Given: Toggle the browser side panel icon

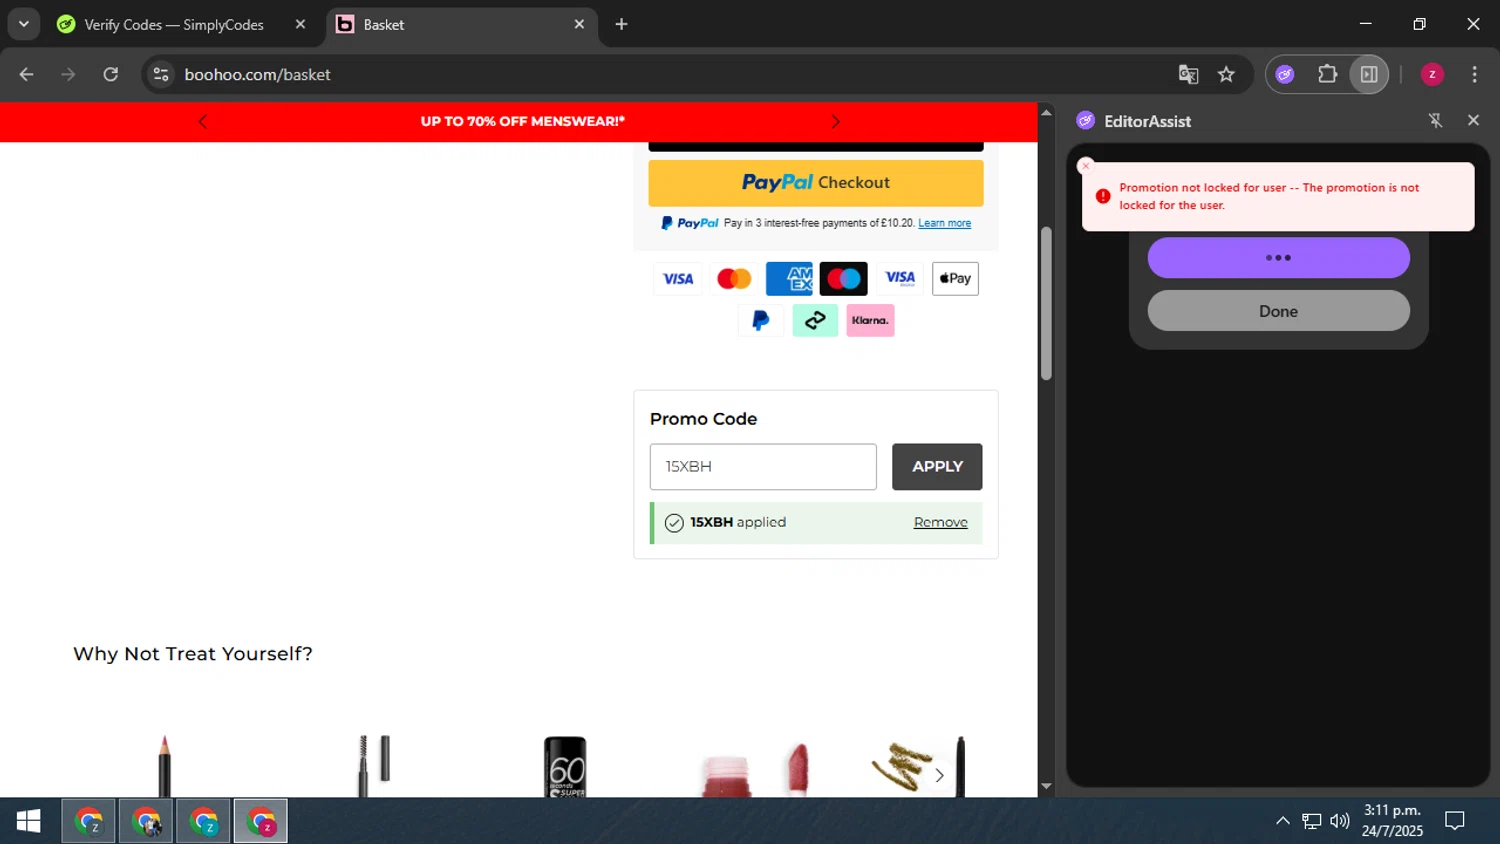Looking at the screenshot, I should click(x=1369, y=74).
